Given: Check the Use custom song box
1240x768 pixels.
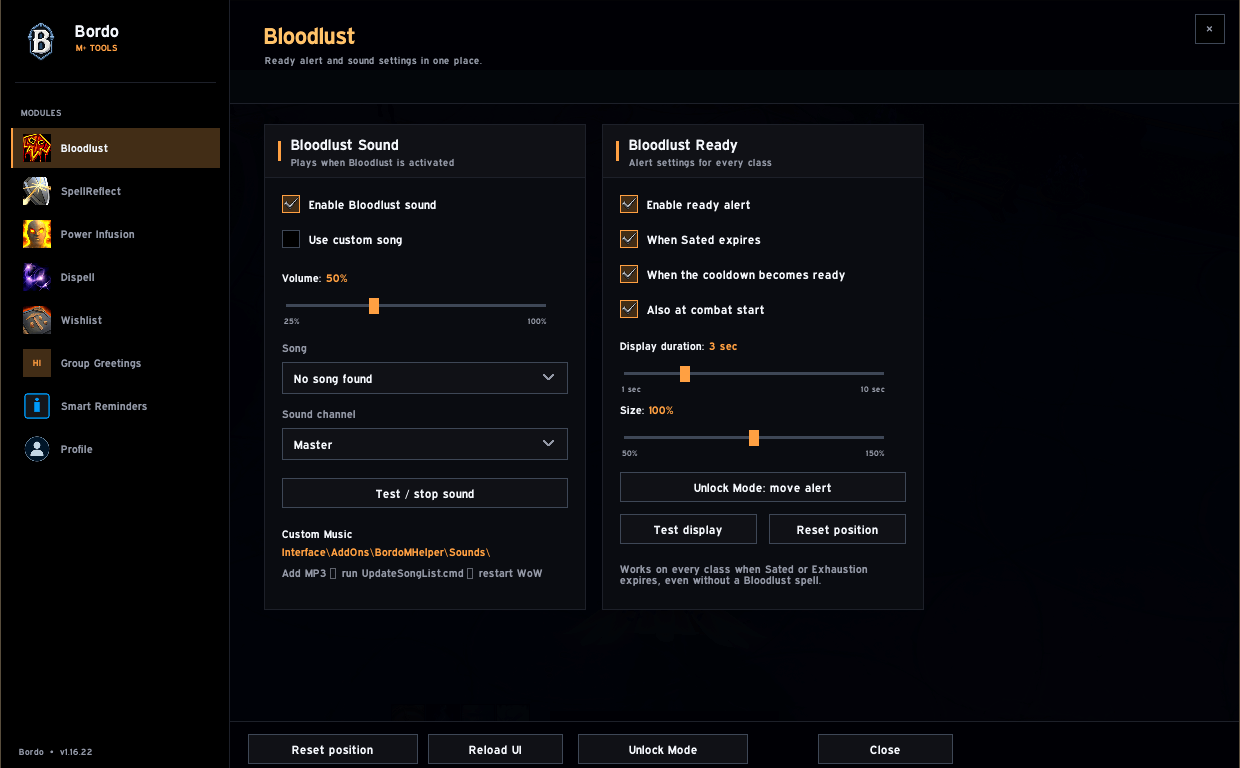Looking at the screenshot, I should click(291, 239).
